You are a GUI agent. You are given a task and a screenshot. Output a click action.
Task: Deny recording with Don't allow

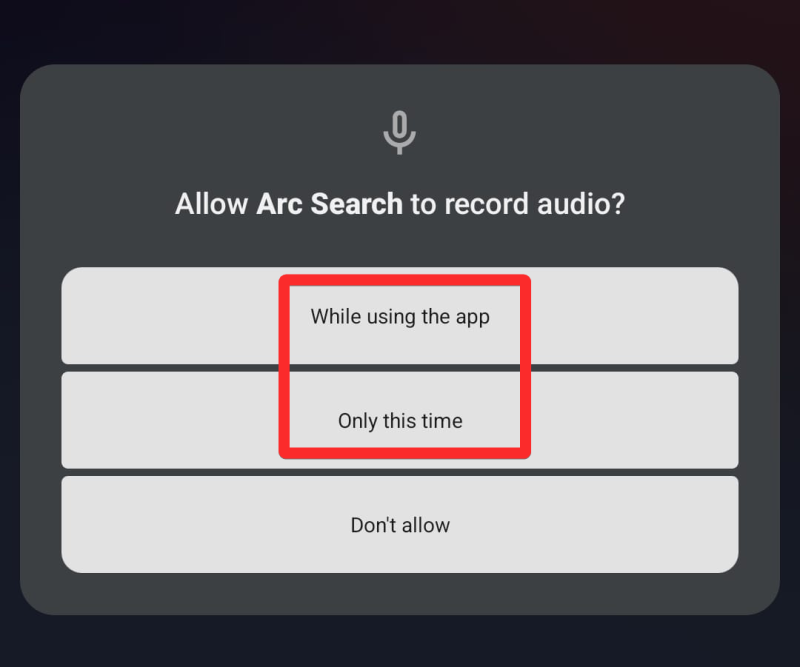click(399, 525)
